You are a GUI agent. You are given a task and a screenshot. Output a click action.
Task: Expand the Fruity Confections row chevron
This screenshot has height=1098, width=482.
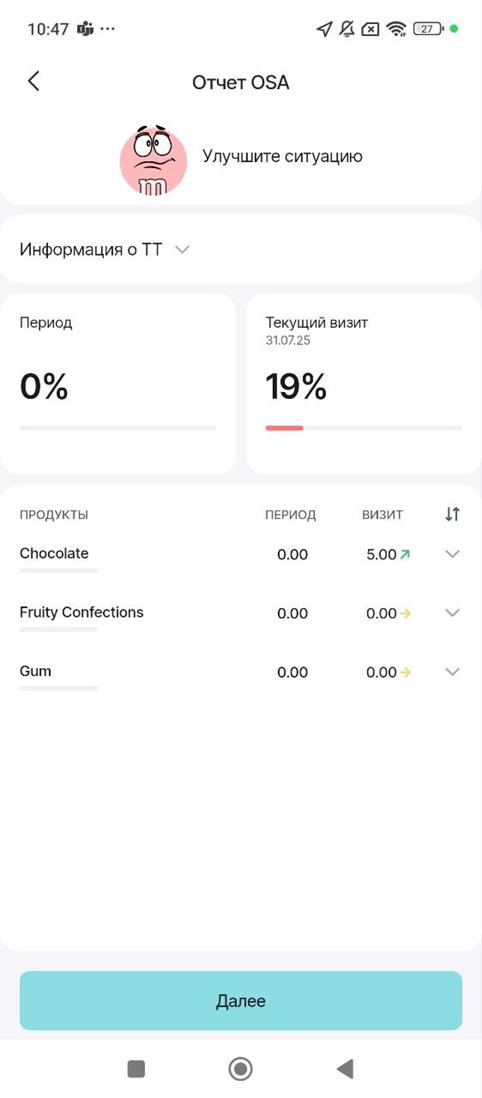(x=453, y=613)
